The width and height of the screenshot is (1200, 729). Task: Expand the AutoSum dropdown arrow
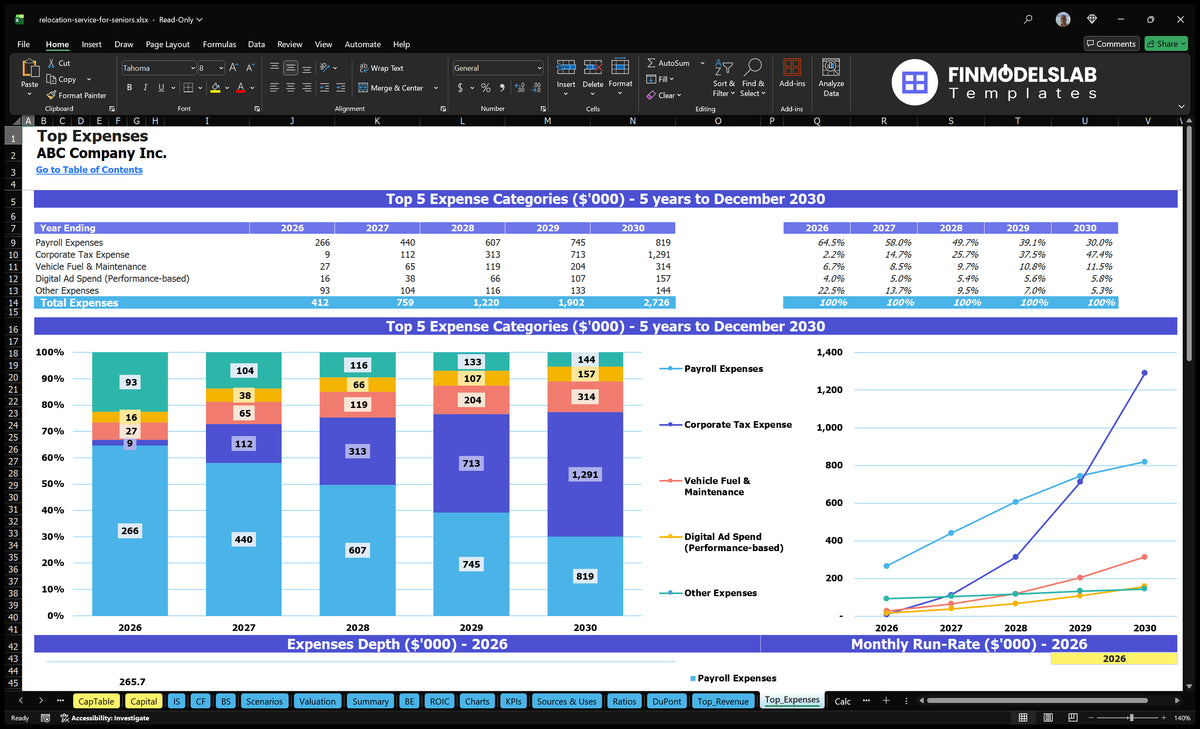pos(702,63)
